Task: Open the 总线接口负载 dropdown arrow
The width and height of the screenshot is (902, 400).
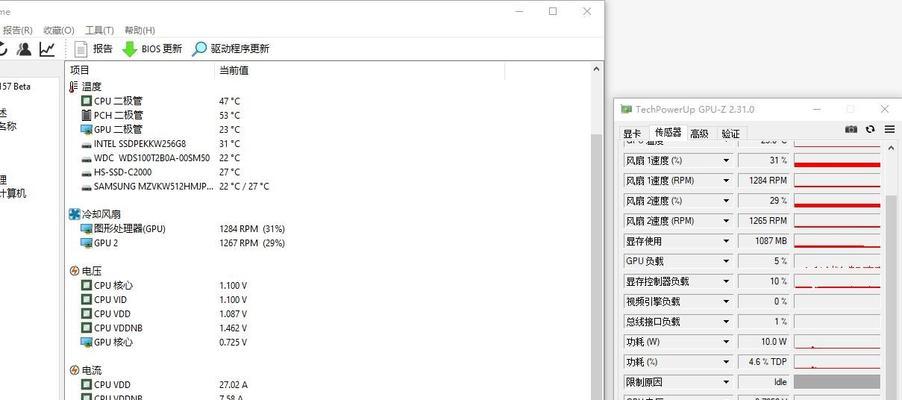Action: [726, 322]
